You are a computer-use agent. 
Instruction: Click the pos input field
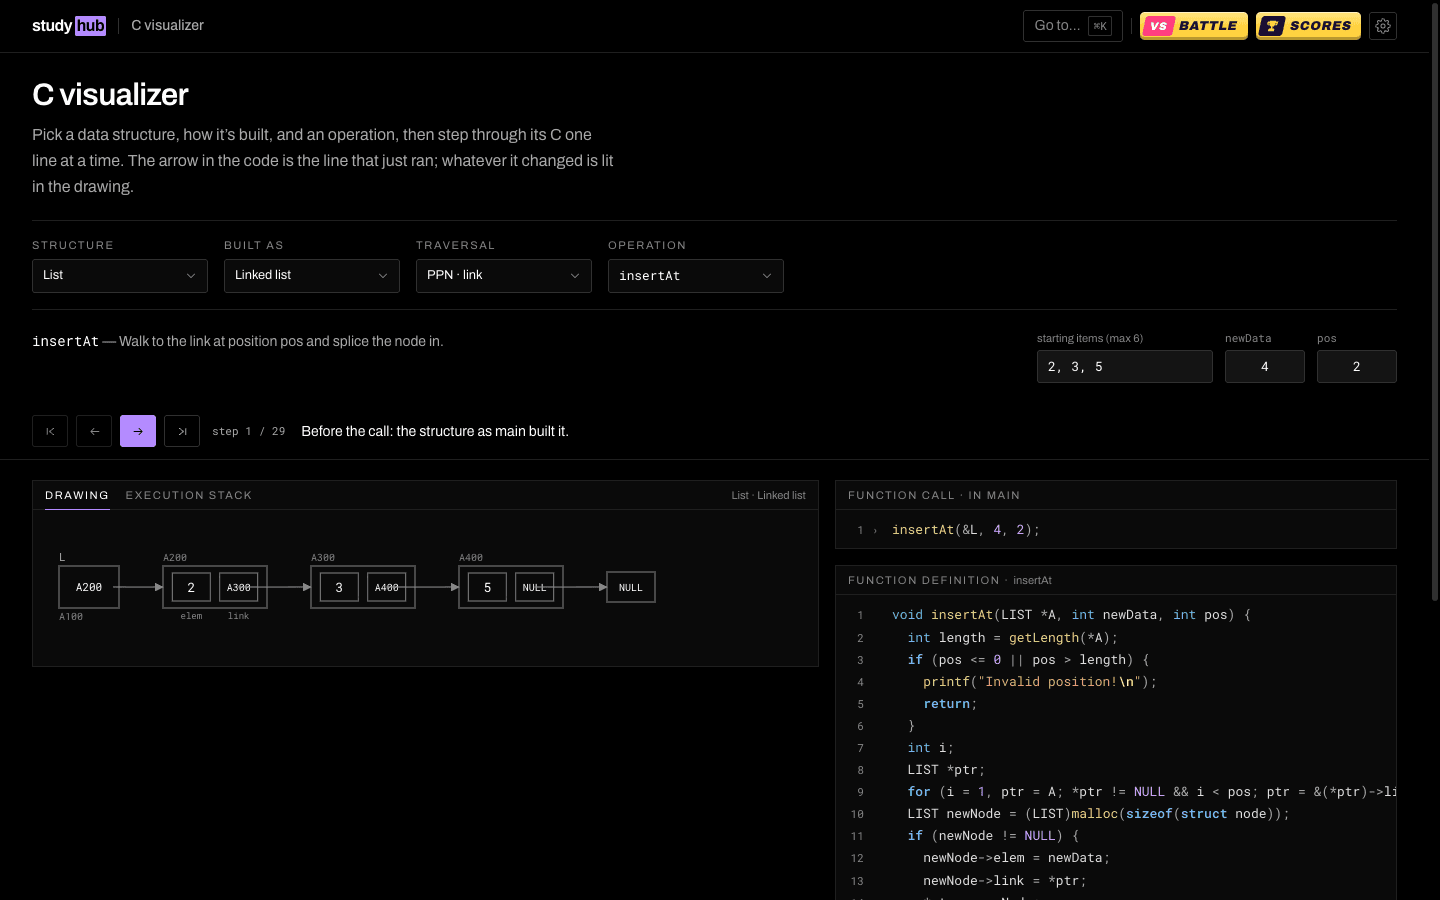[x=1357, y=367]
